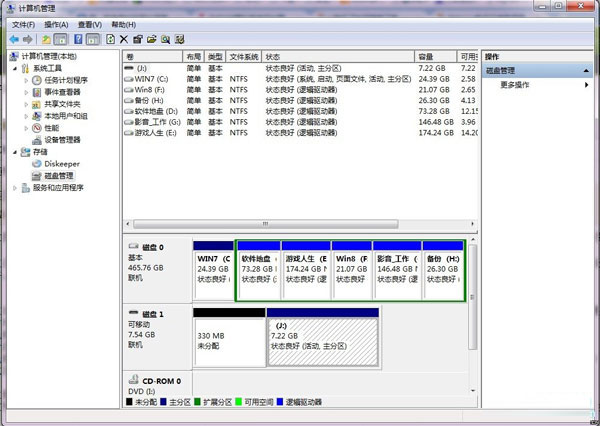
Task: Select the 330 MB unallocated space
Action: 229,337
